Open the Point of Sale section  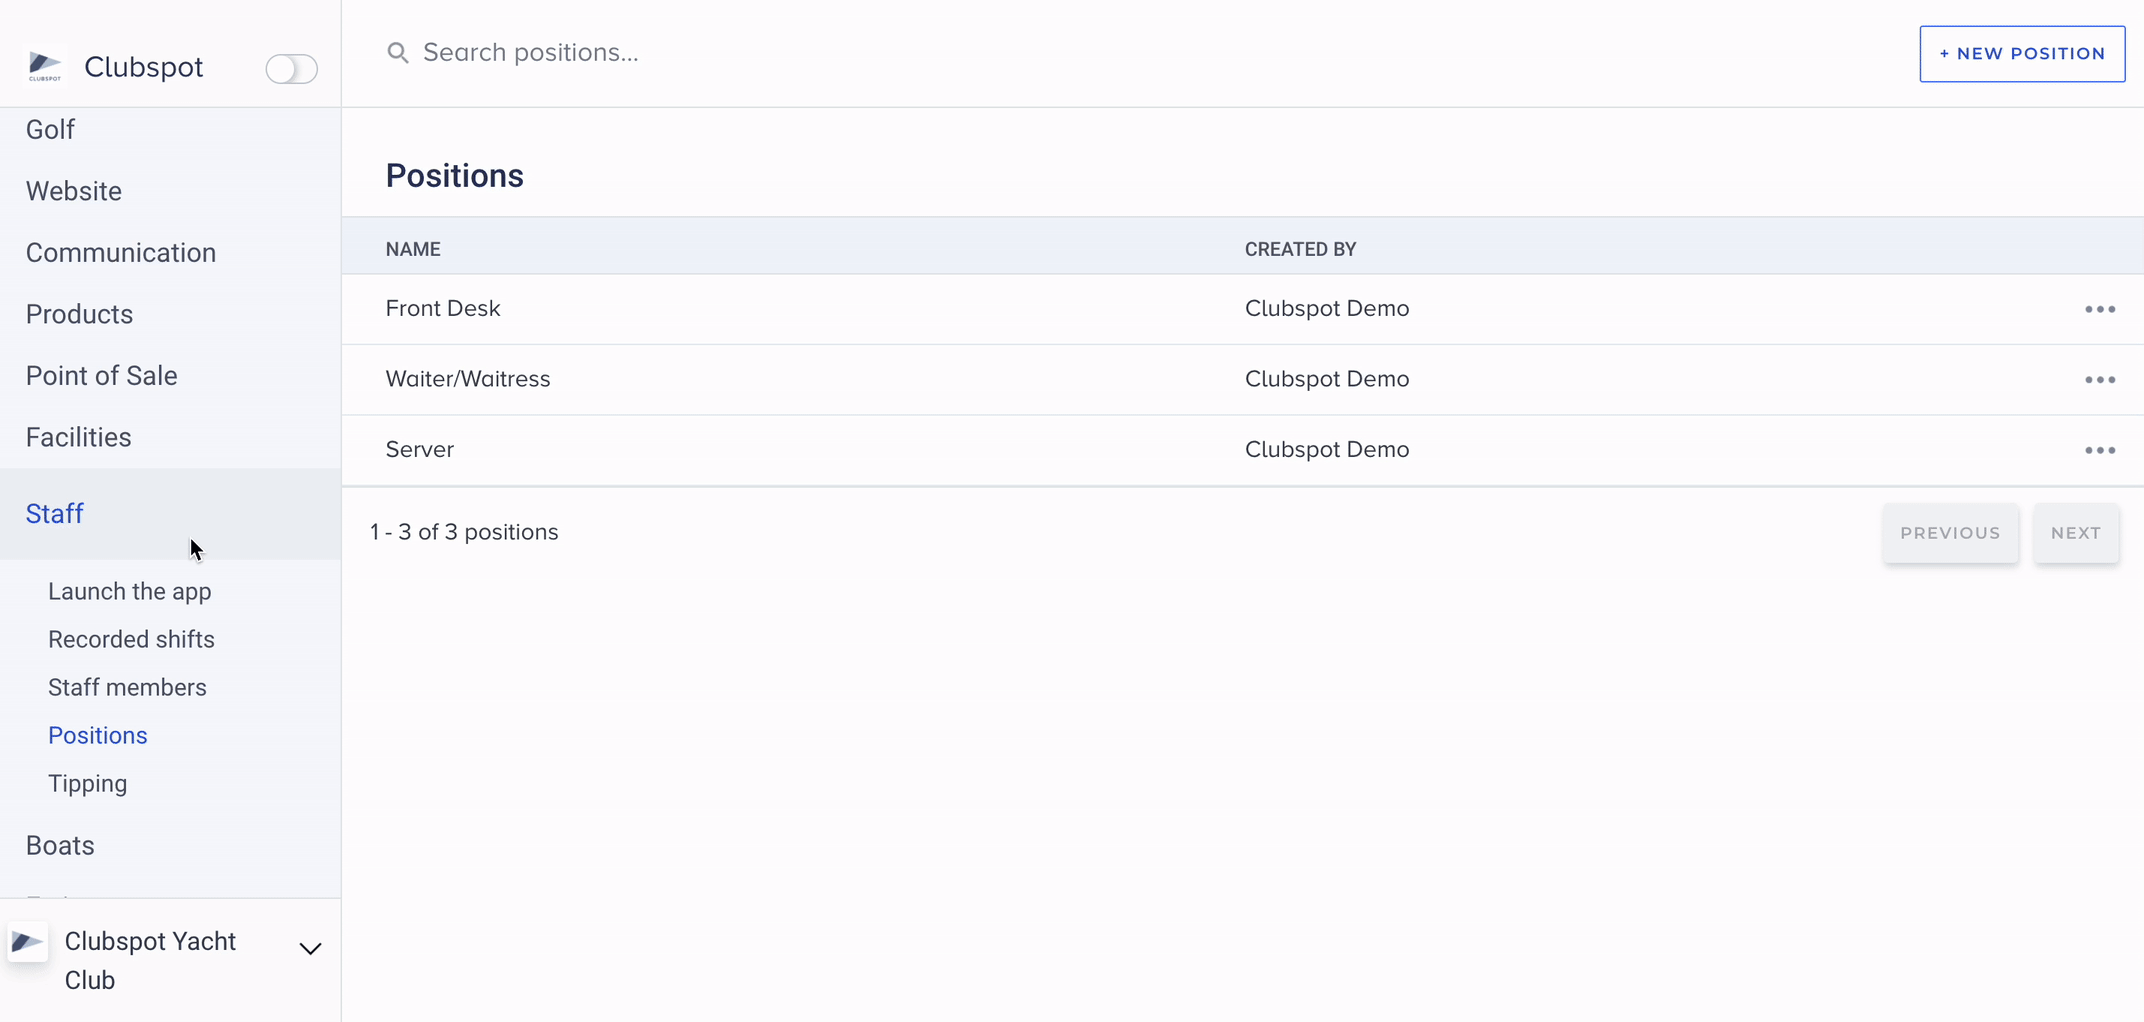point(102,376)
